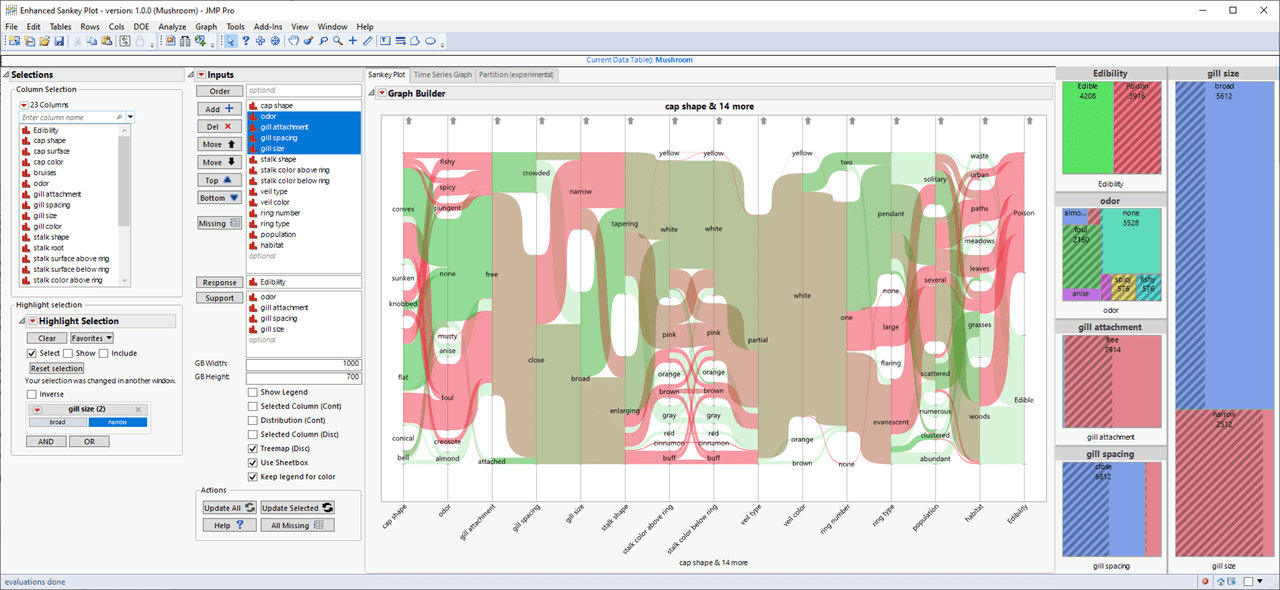Select the annotate pencil tool
This screenshot has height=590, width=1280.
[366, 41]
